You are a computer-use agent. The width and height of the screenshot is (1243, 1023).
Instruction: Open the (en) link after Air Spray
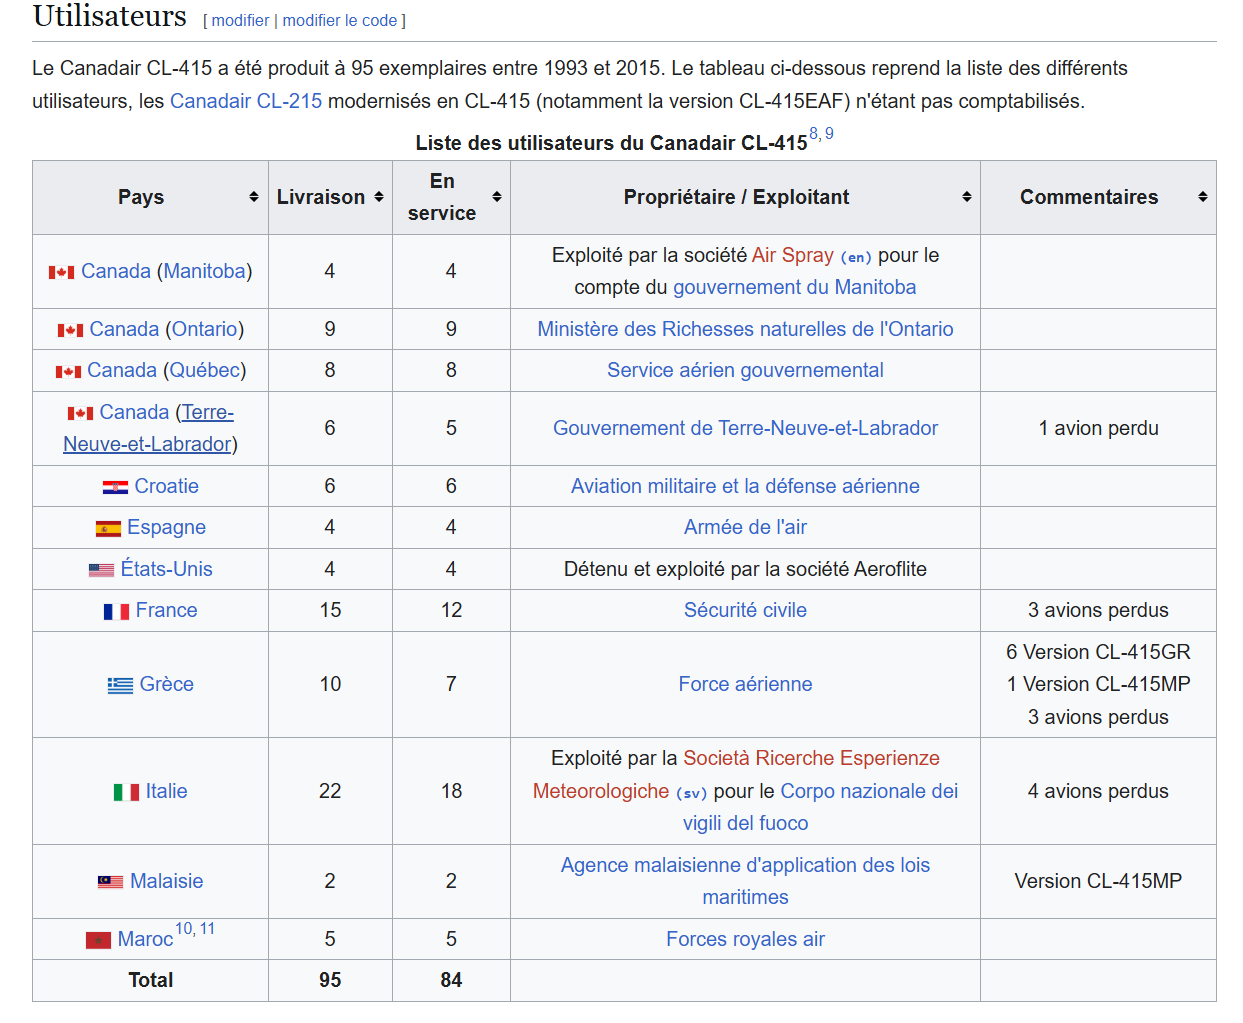point(856,257)
